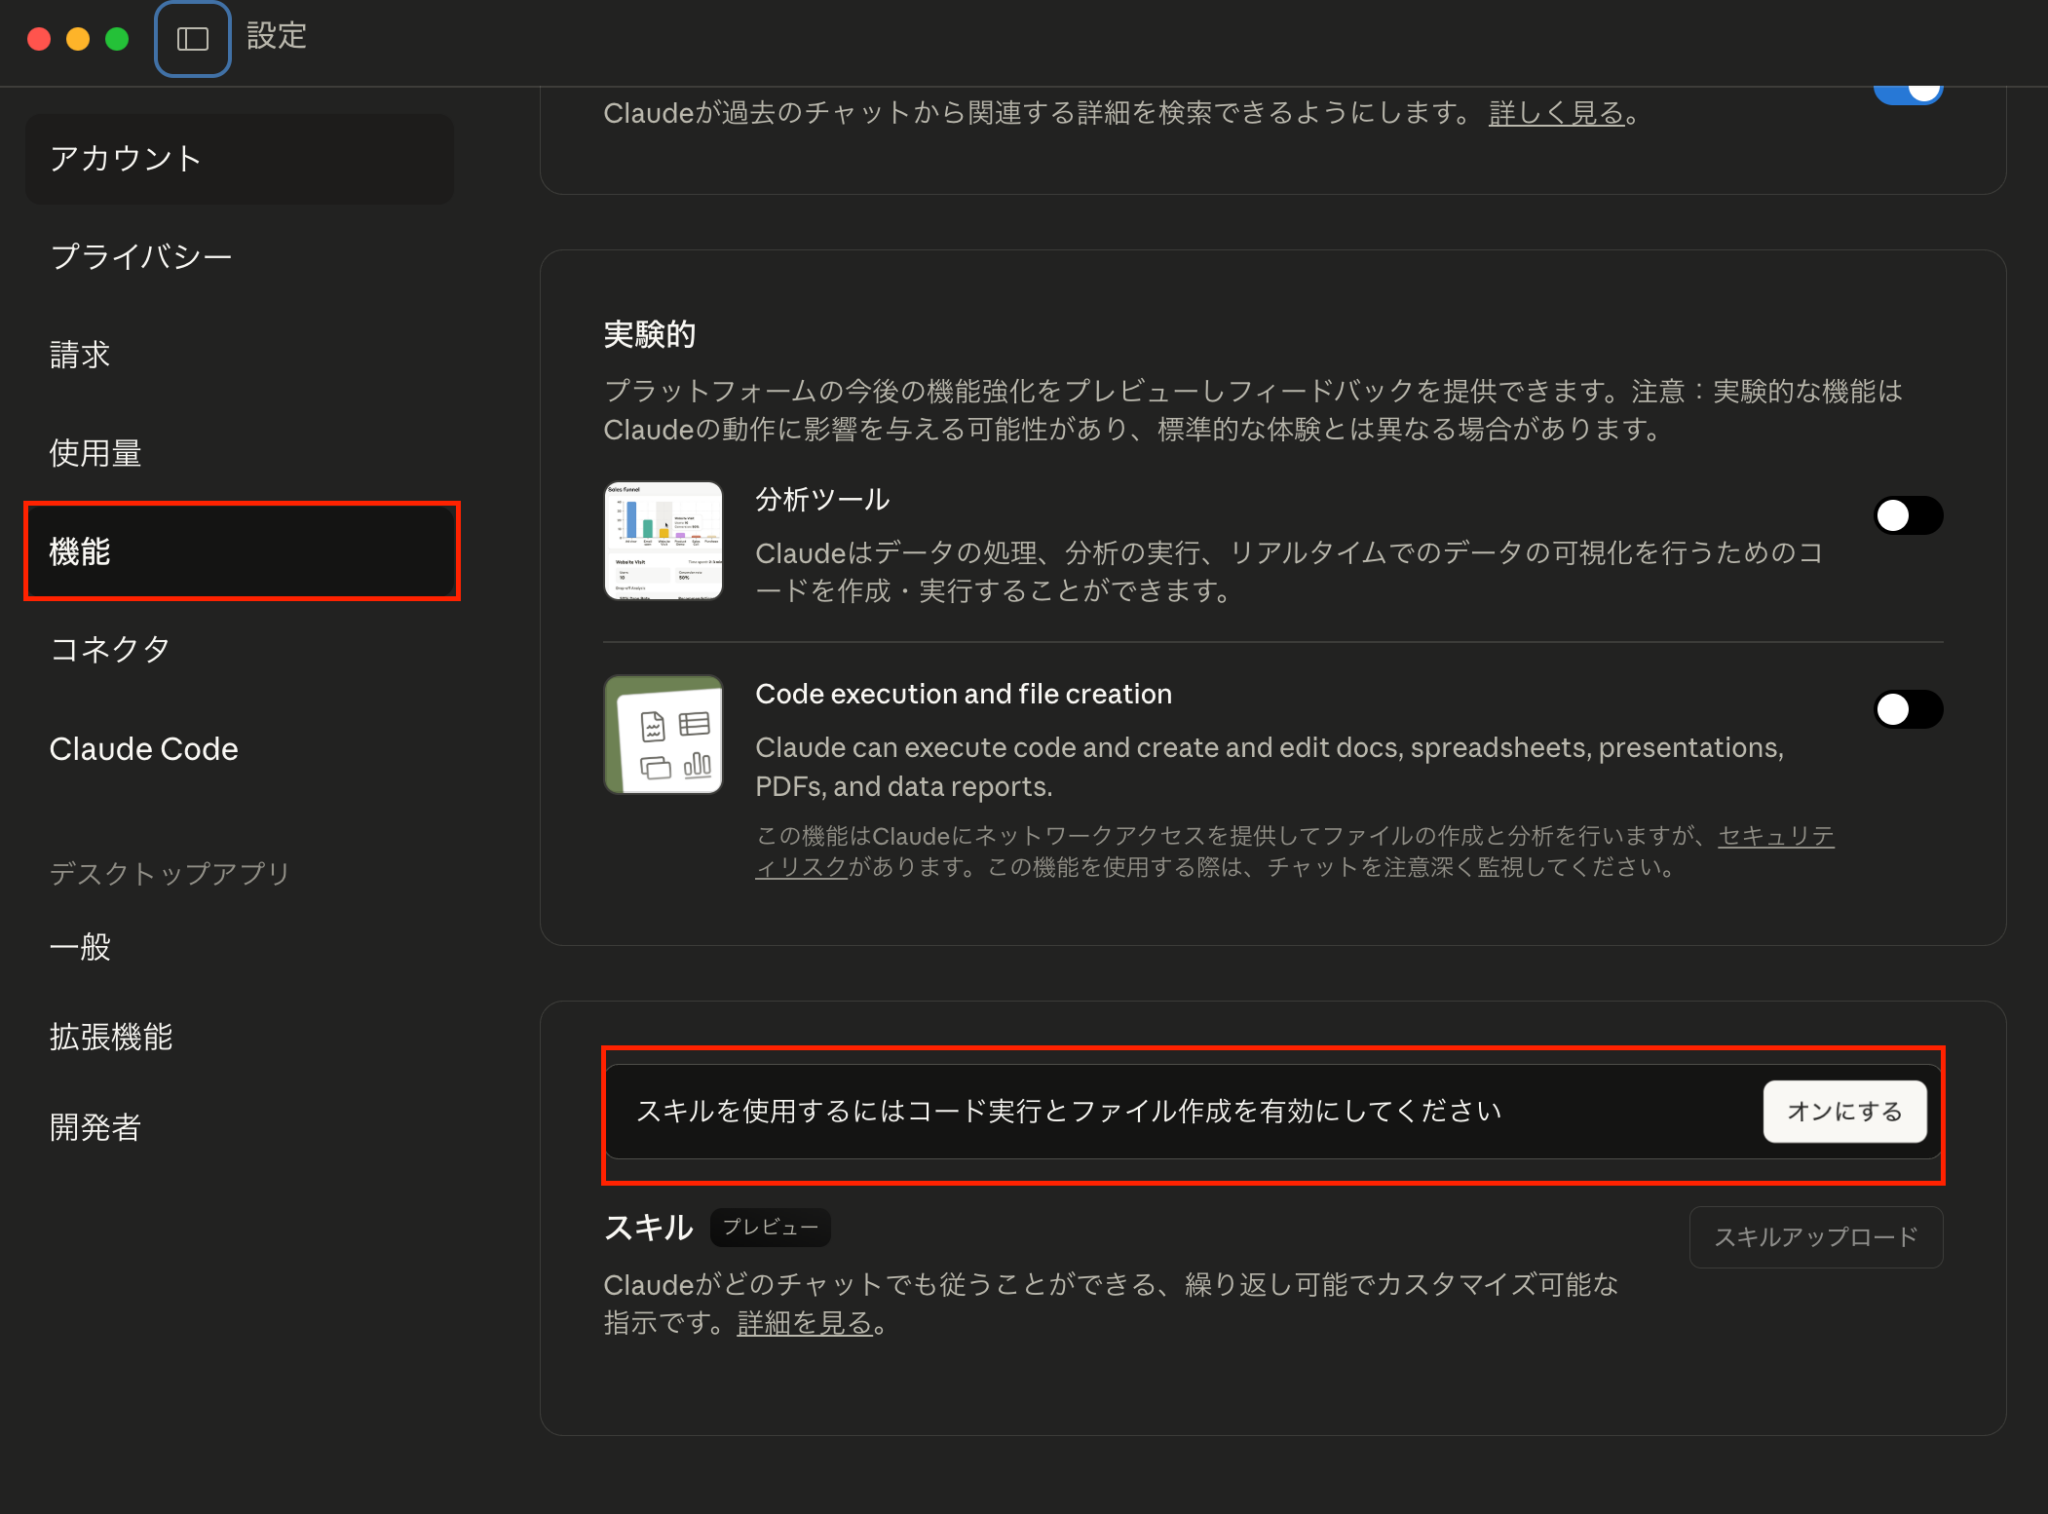
Task: Select プライバシー in the sidebar
Action: [142, 256]
